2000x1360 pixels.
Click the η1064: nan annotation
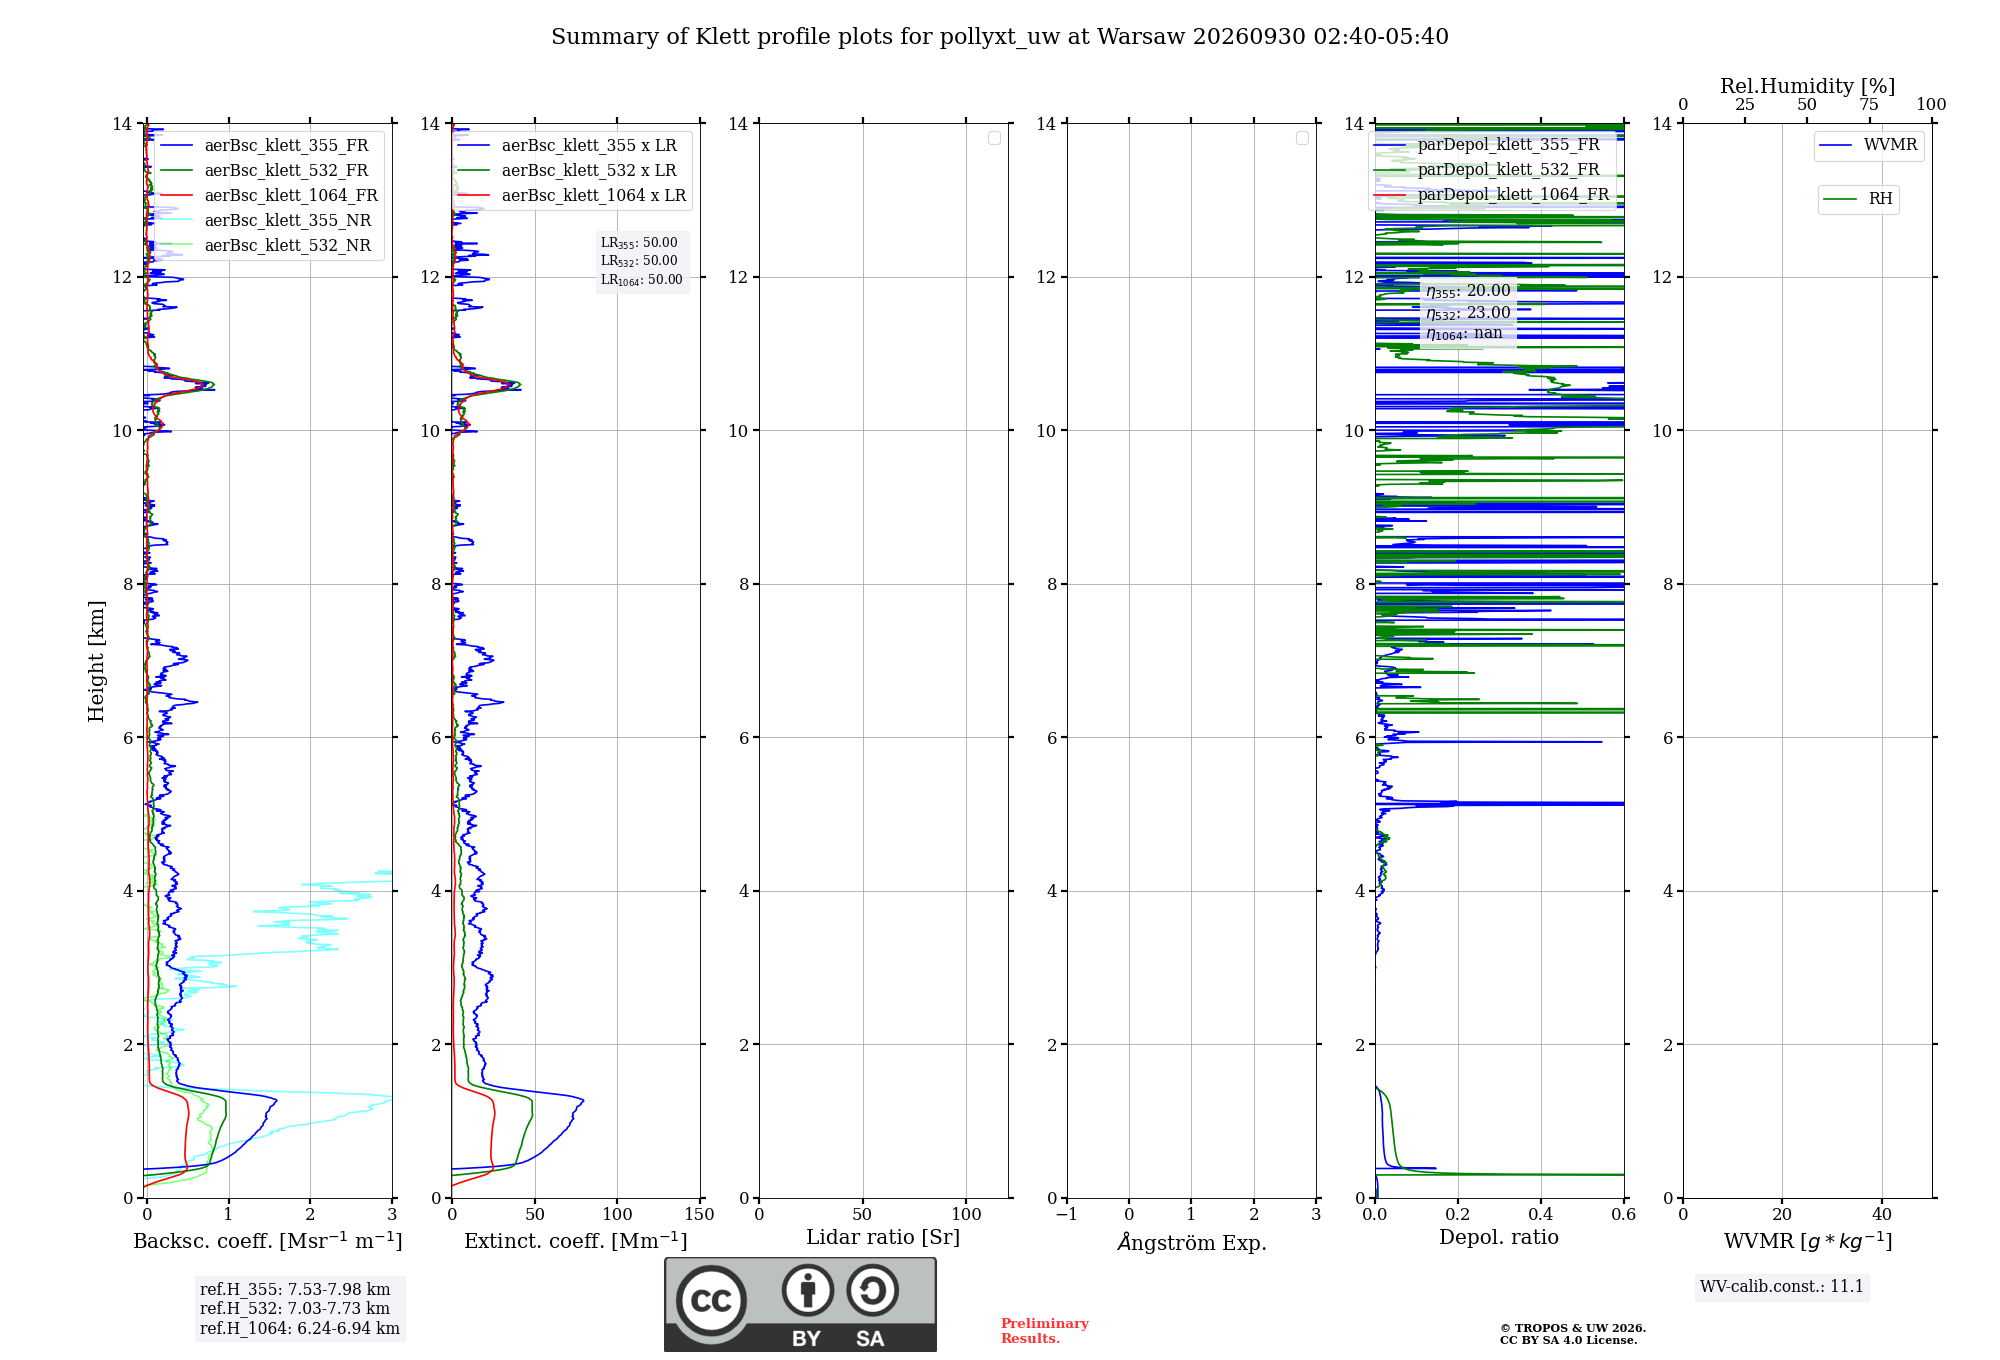point(1464,334)
